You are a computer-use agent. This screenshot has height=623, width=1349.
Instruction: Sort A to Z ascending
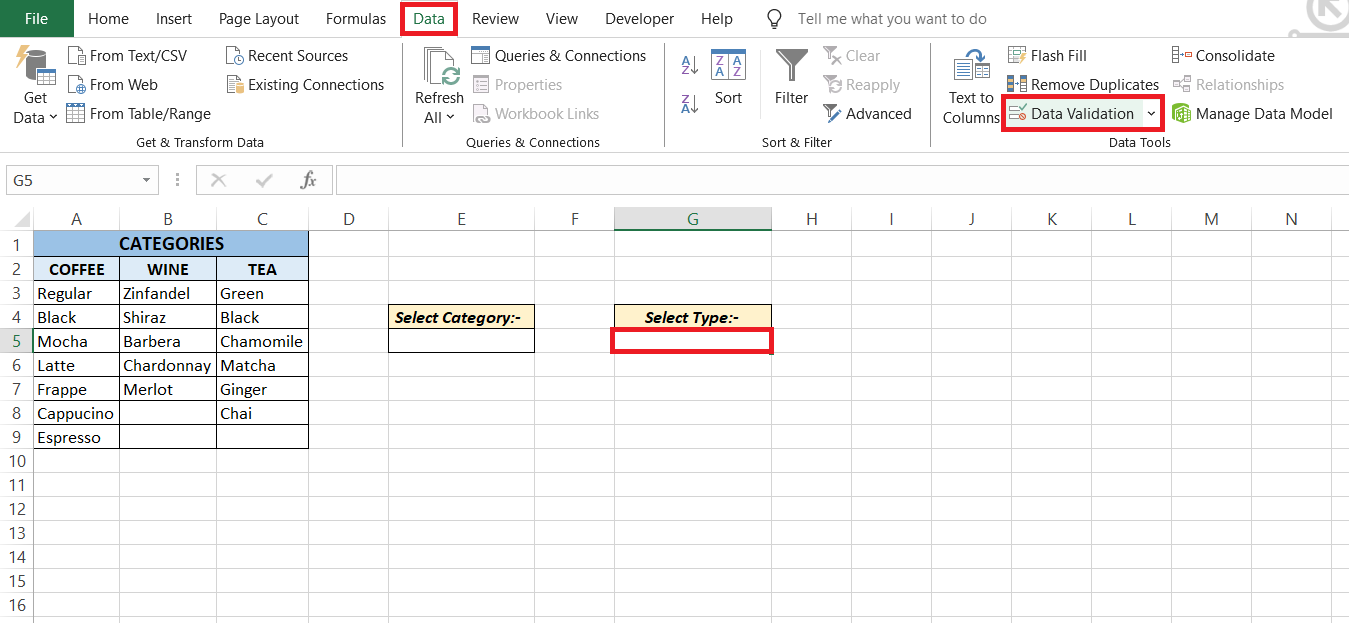click(x=690, y=66)
